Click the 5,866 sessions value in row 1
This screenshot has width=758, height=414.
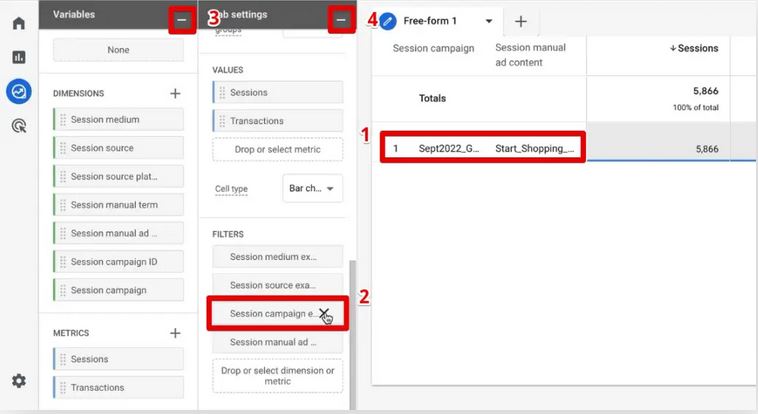click(707, 149)
